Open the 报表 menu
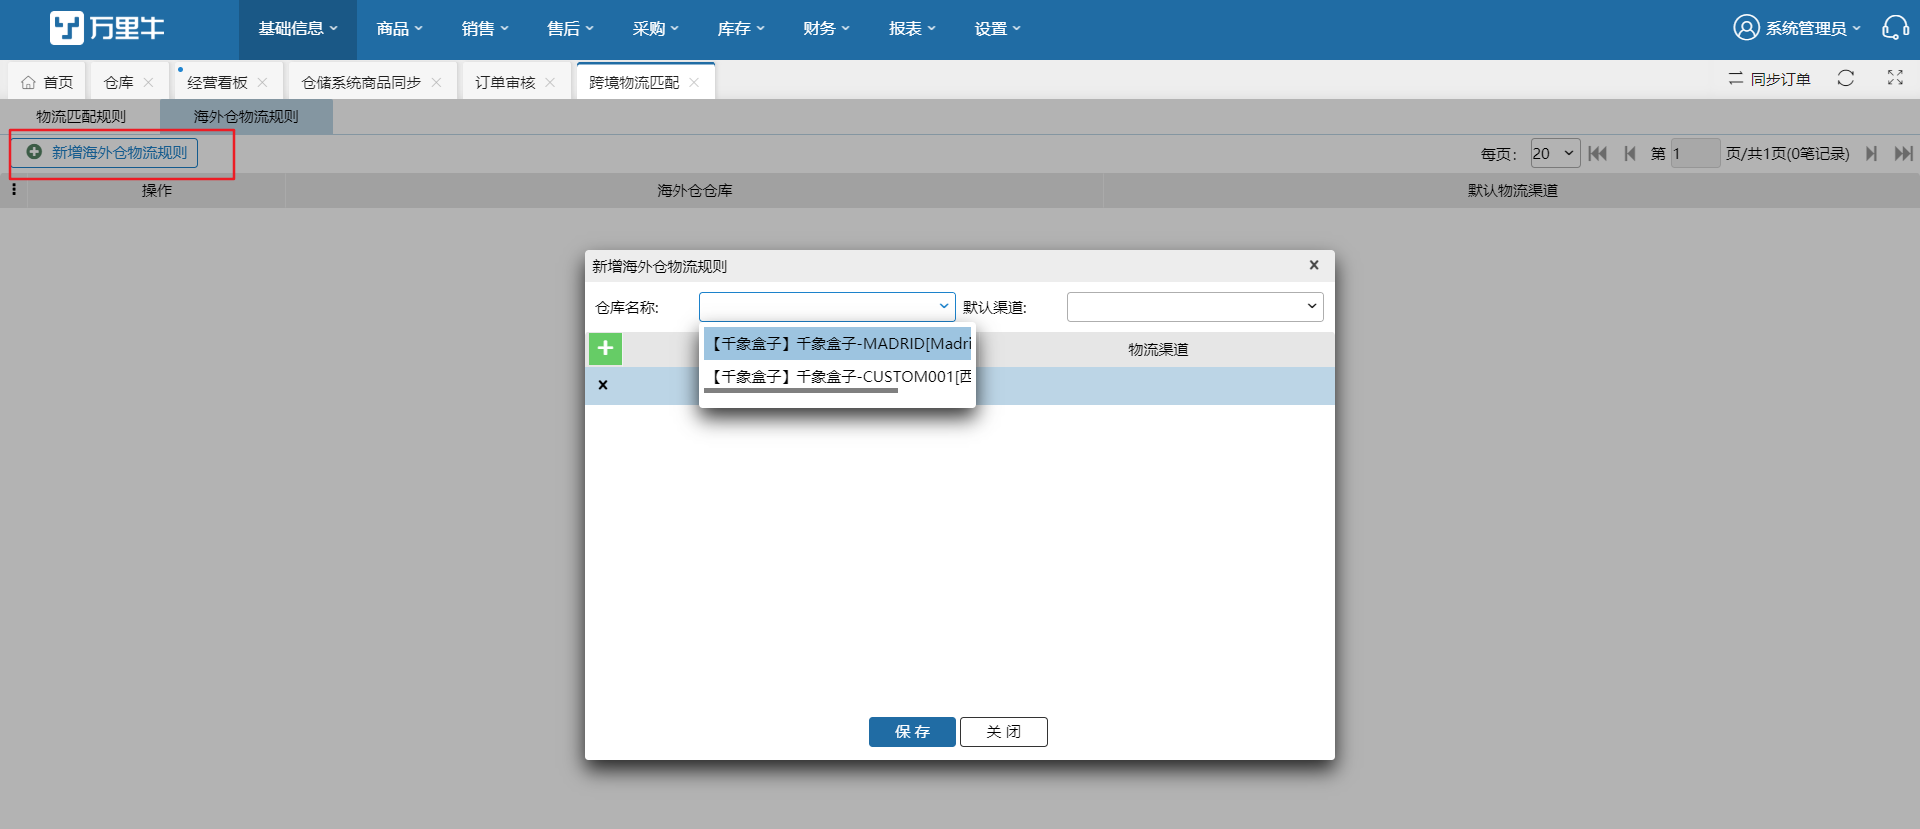The height and width of the screenshot is (829, 1920). [x=912, y=29]
